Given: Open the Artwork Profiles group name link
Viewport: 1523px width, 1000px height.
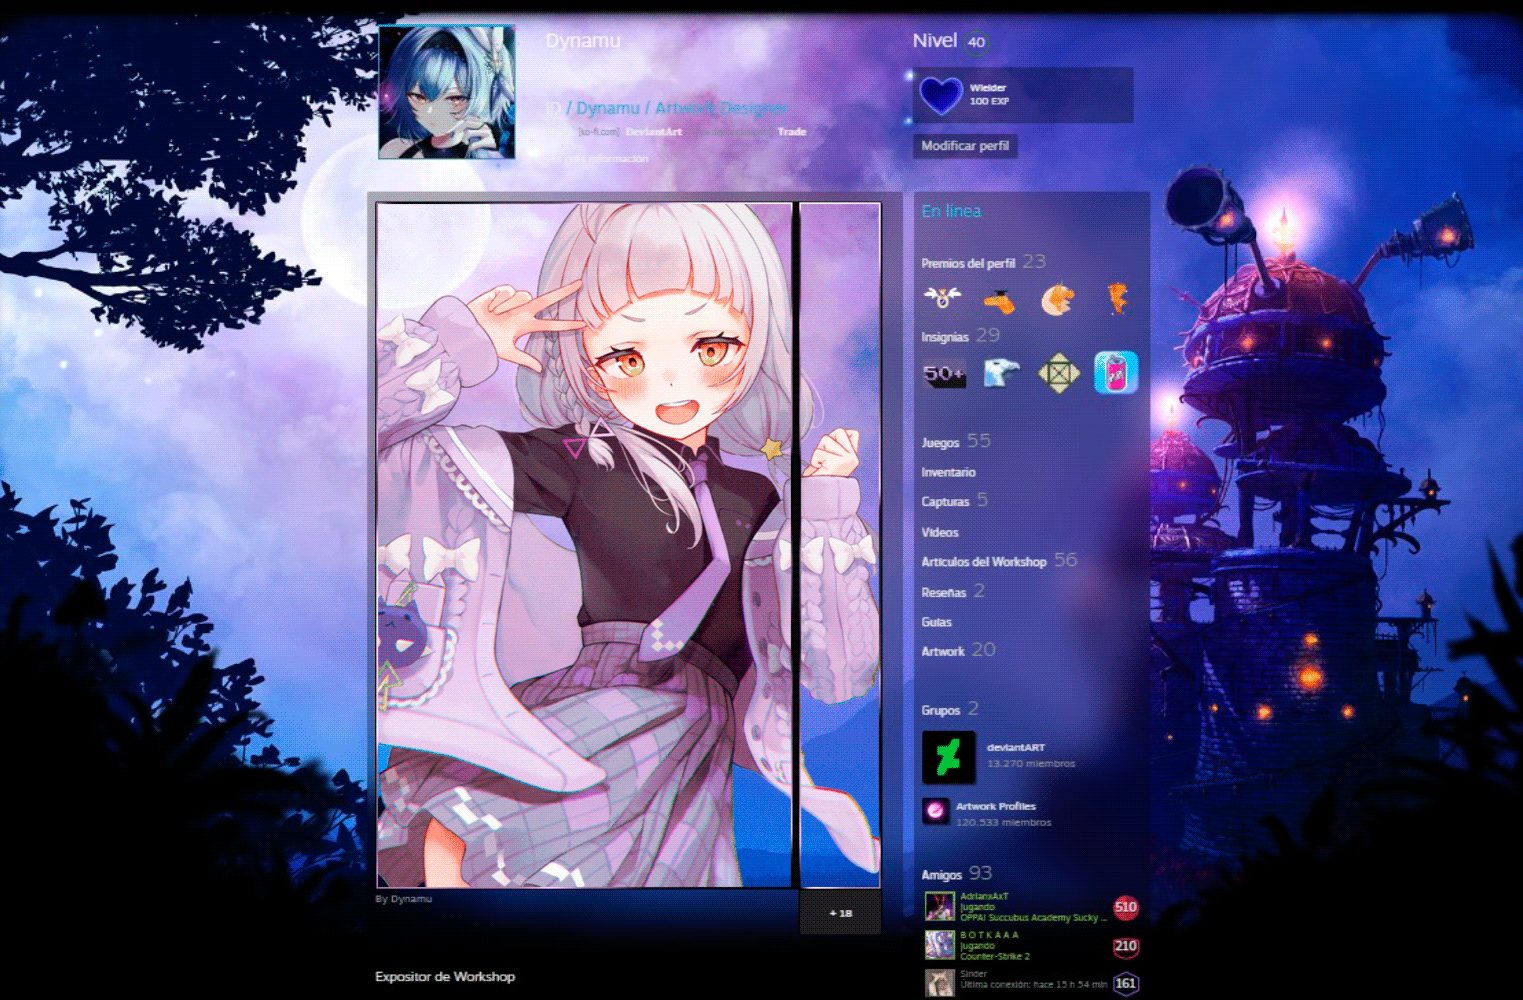Looking at the screenshot, I should click(996, 806).
